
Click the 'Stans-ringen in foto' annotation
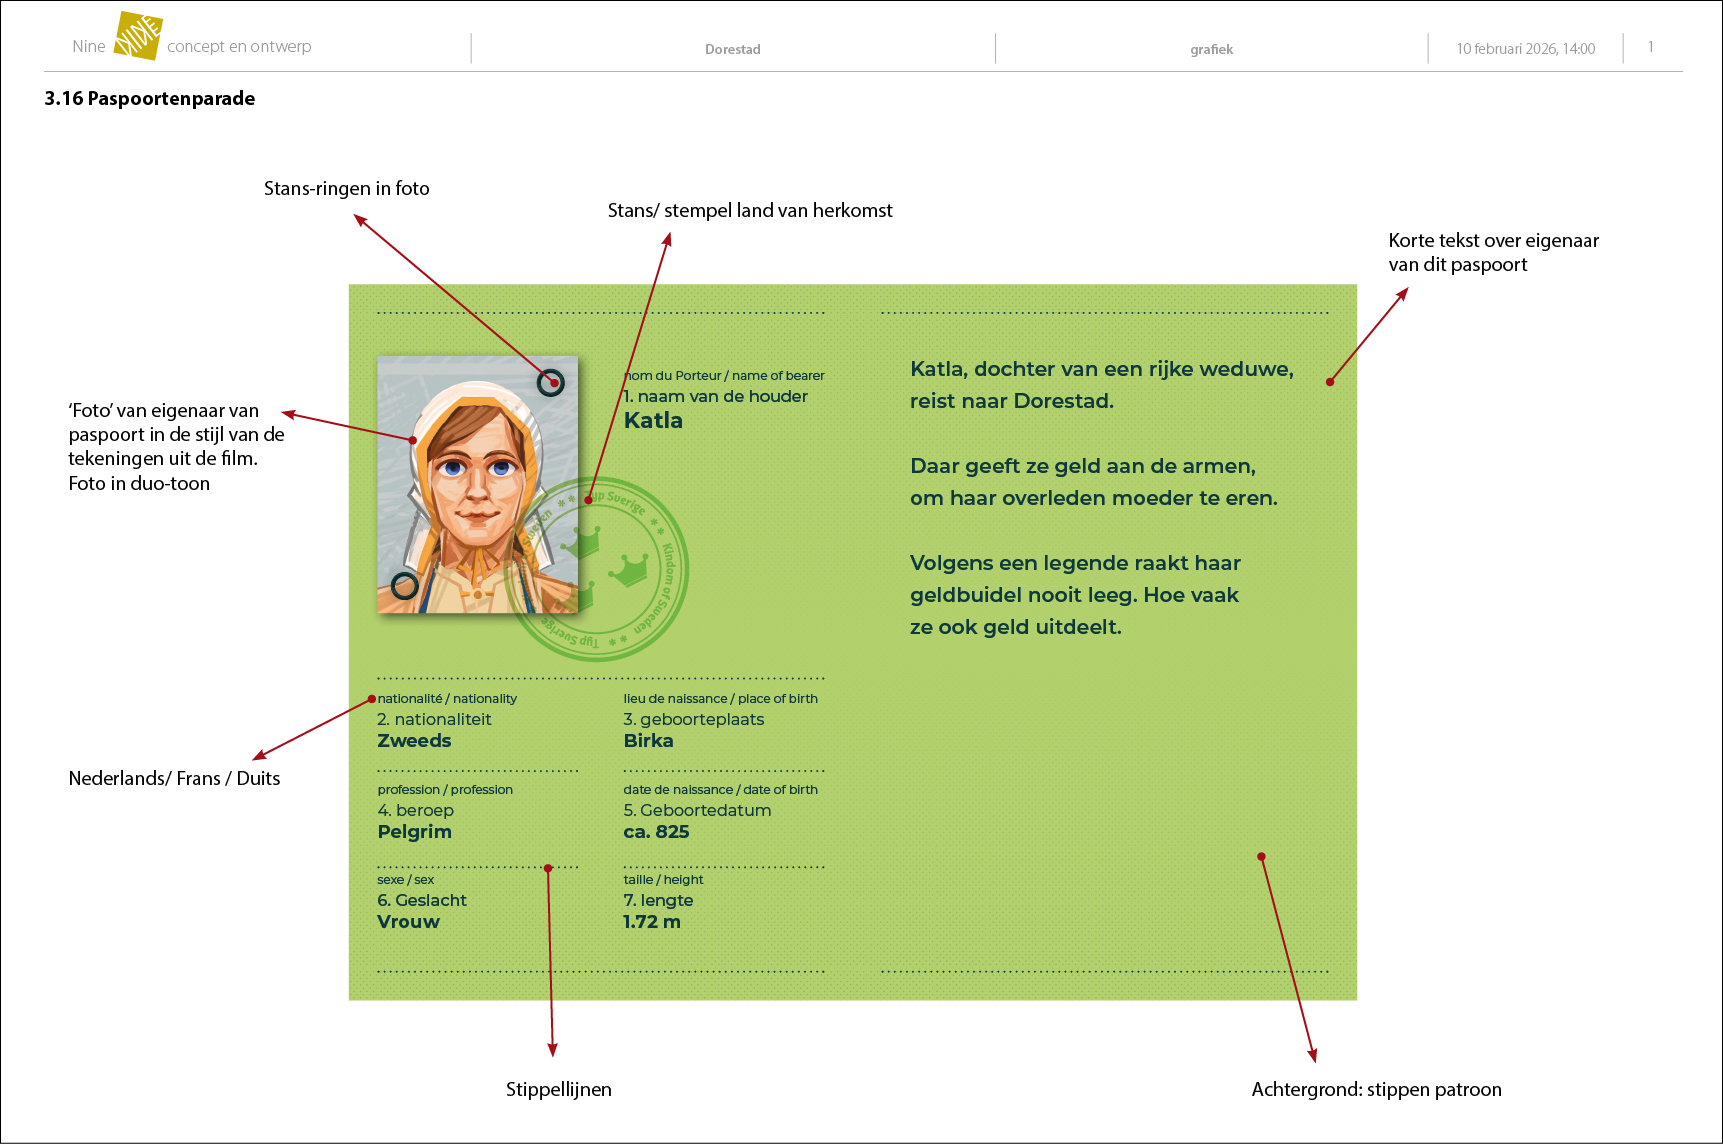pos(346,188)
